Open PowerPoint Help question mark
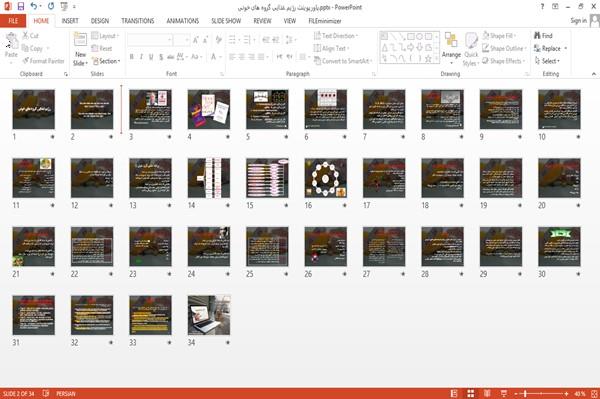The image size is (600, 399). point(542,7)
